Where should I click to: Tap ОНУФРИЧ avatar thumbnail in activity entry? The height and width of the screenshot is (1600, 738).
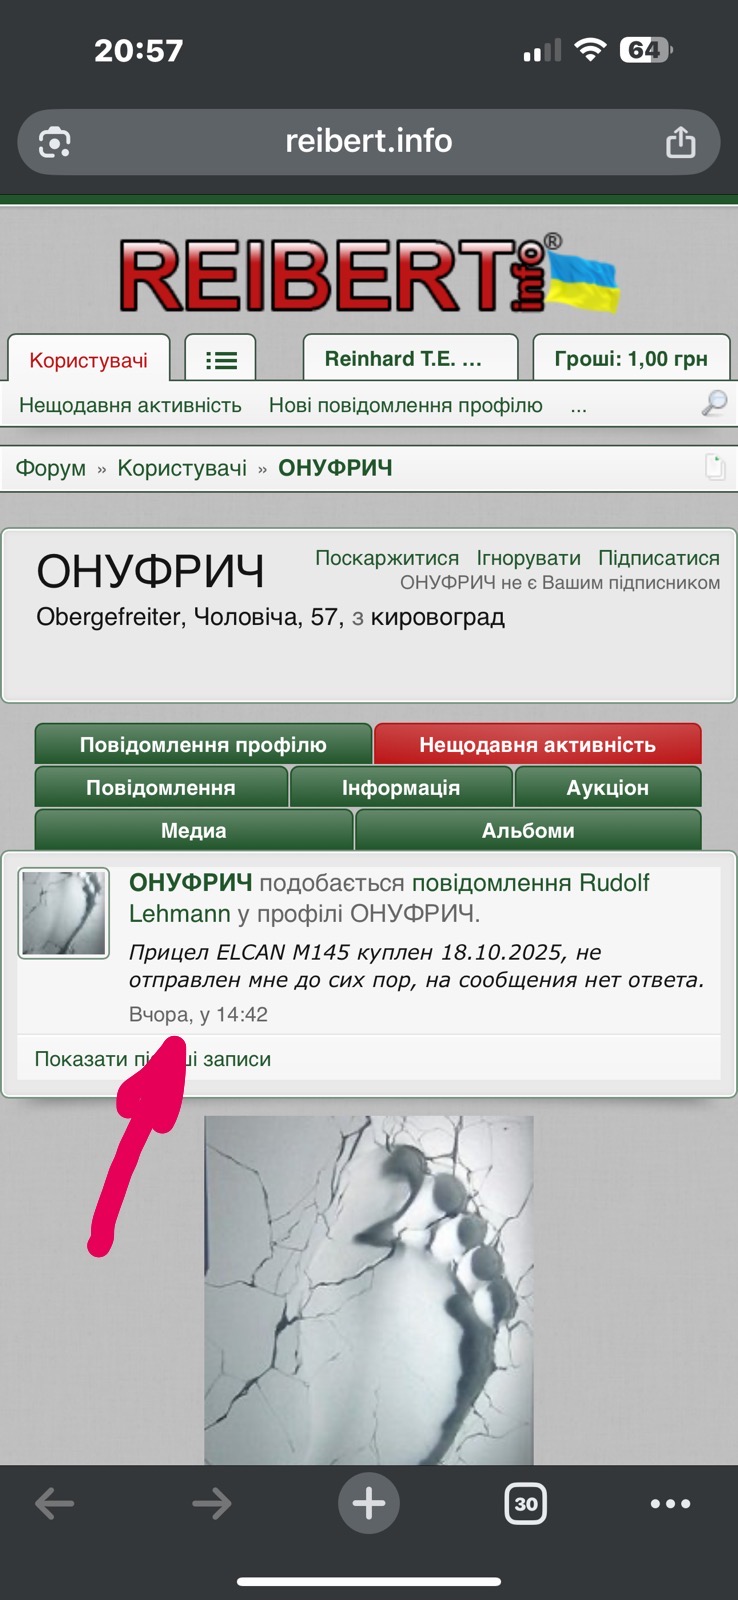tap(64, 913)
